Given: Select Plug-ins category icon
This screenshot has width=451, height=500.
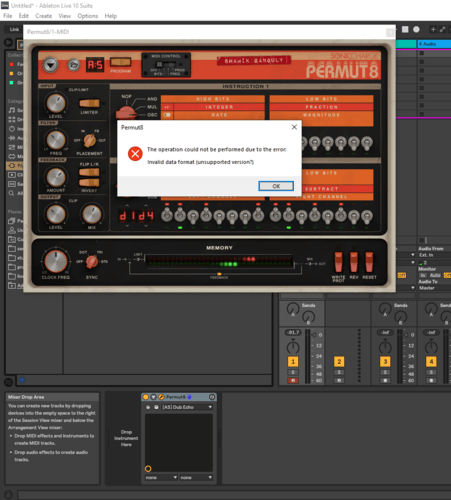Looking at the screenshot, I should (x=12, y=165).
